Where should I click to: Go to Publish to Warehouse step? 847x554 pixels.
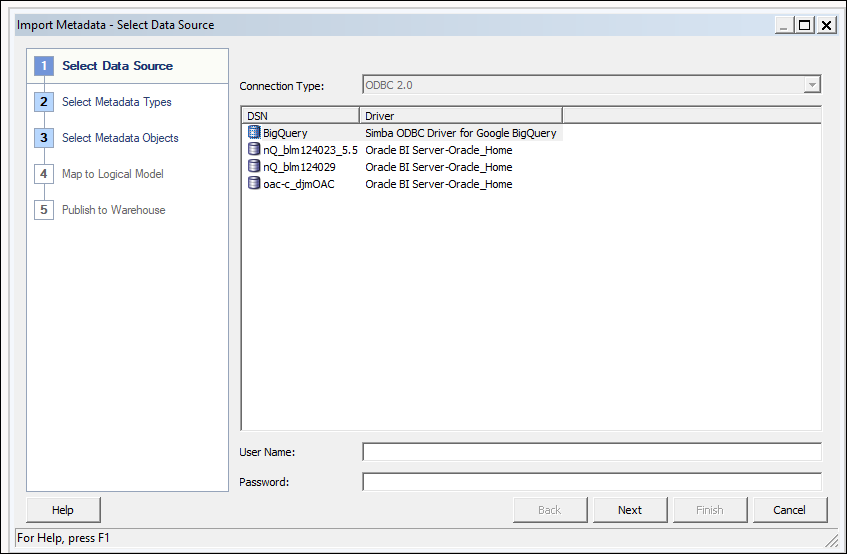tap(113, 210)
